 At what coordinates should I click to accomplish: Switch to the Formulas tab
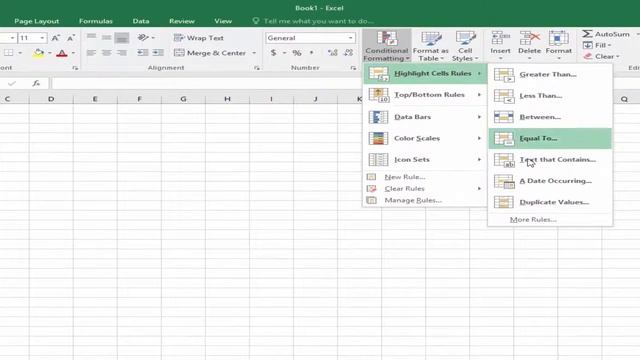[96, 21]
